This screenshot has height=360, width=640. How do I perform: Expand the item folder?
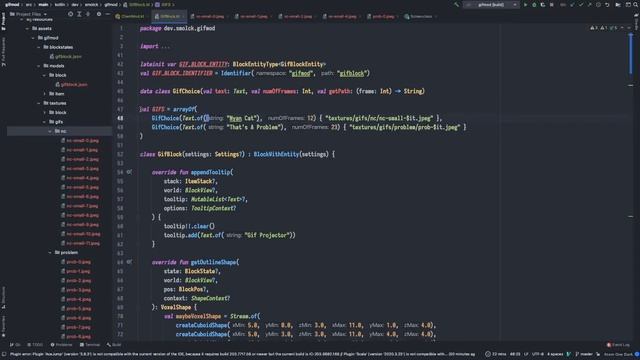point(44,94)
